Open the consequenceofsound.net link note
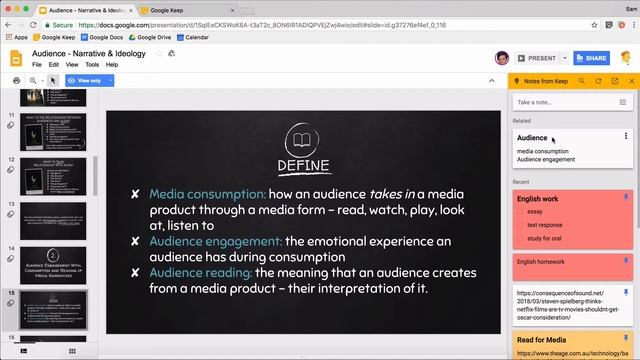The height and width of the screenshot is (360, 640). click(573, 305)
